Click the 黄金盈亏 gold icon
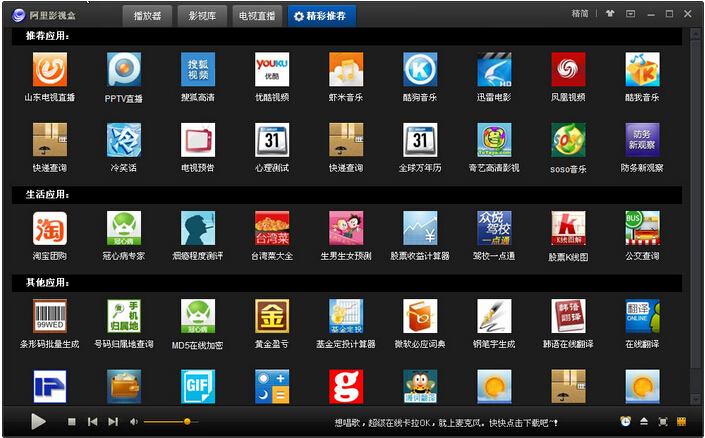The image size is (705, 438). [272, 316]
